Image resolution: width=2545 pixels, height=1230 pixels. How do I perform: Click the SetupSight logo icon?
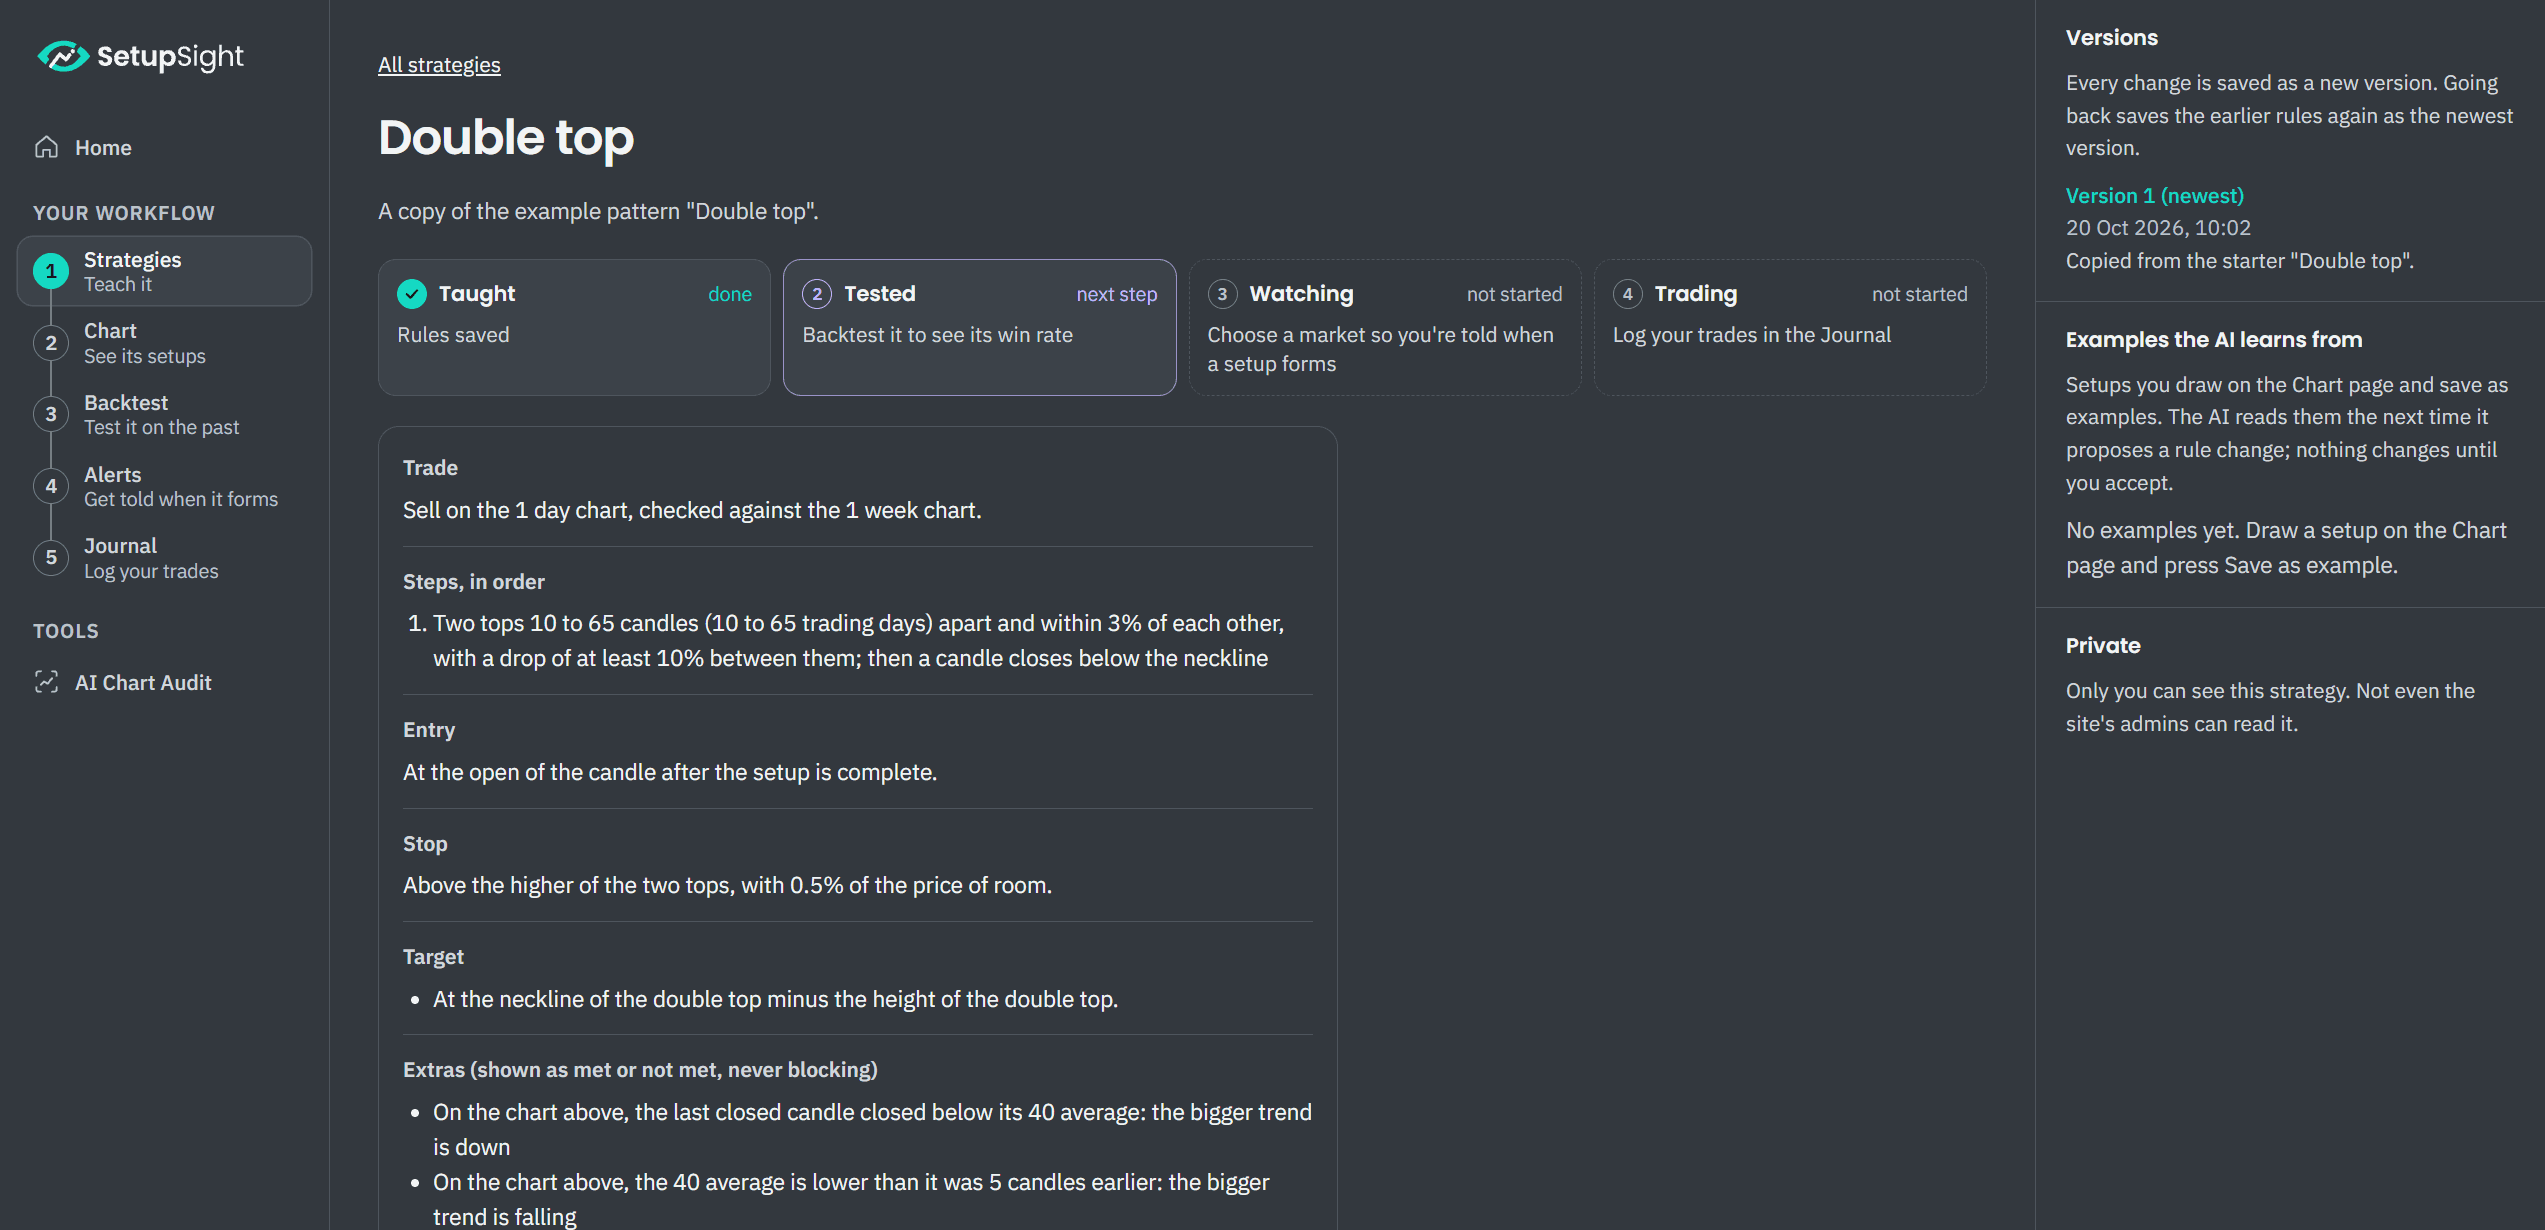62,56
